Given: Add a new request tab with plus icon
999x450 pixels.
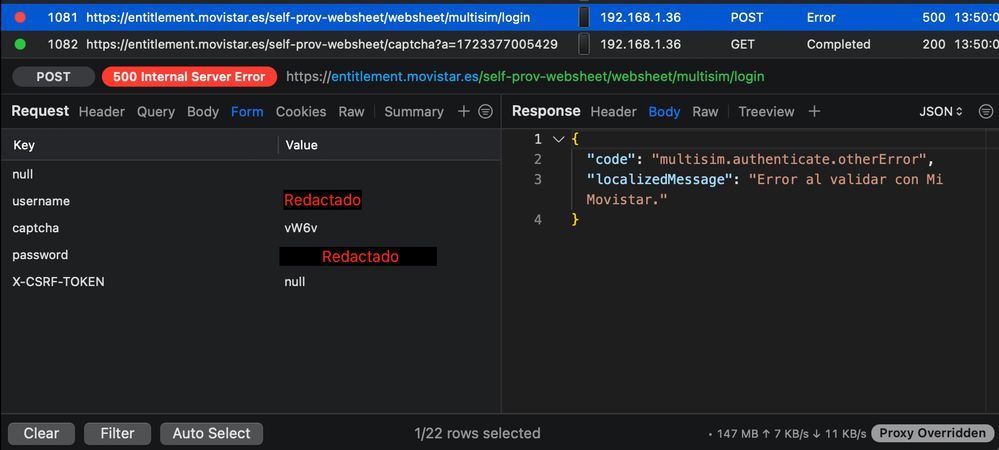Looking at the screenshot, I should click(463, 112).
